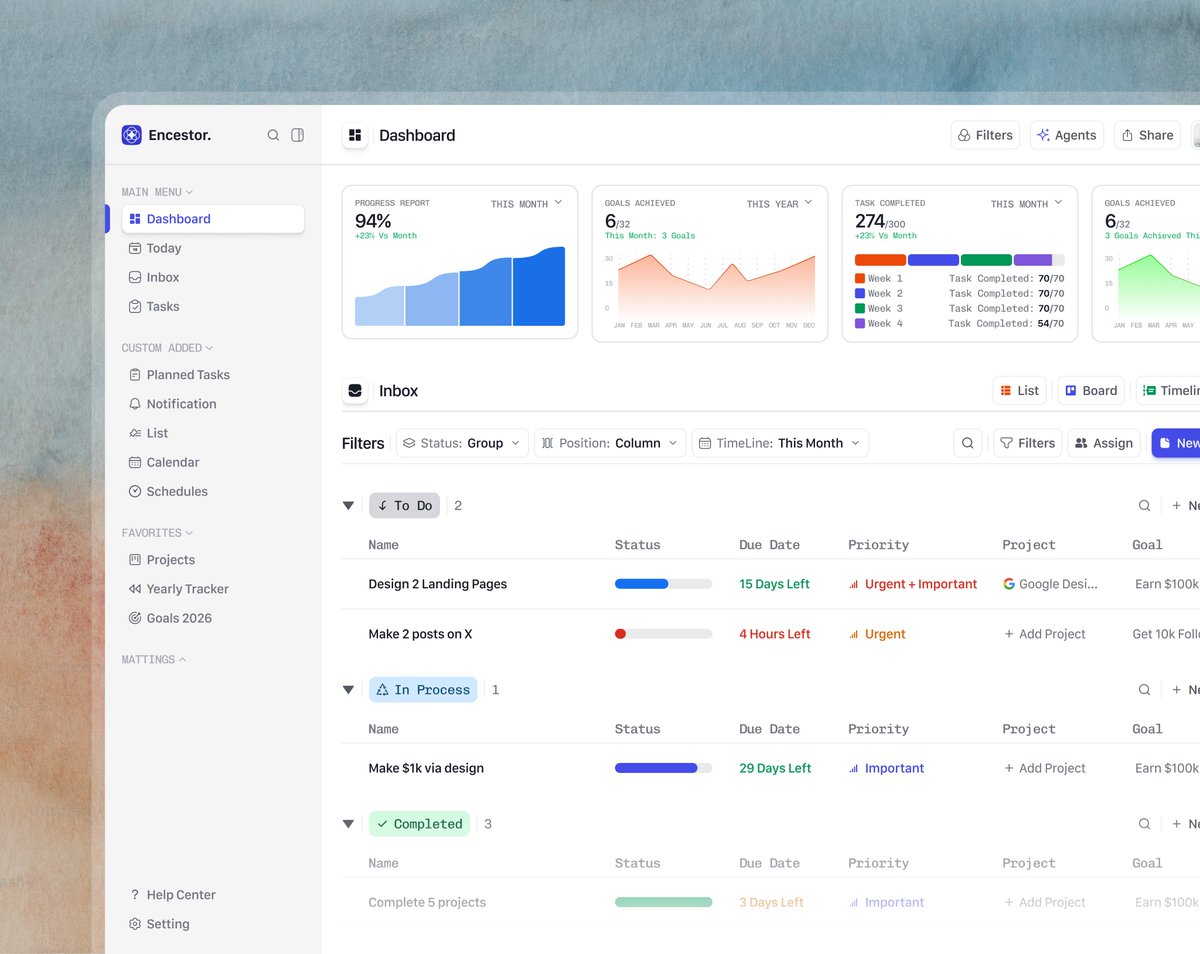Open search in the Inbox filter bar
Image resolution: width=1200 pixels, height=954 pixels.
coord(967,443)
